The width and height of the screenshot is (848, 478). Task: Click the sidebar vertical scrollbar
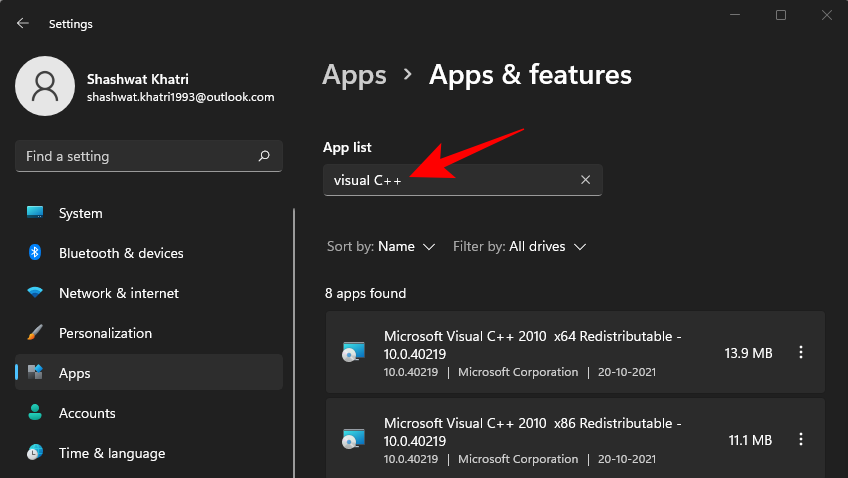(x=294, y=340)
